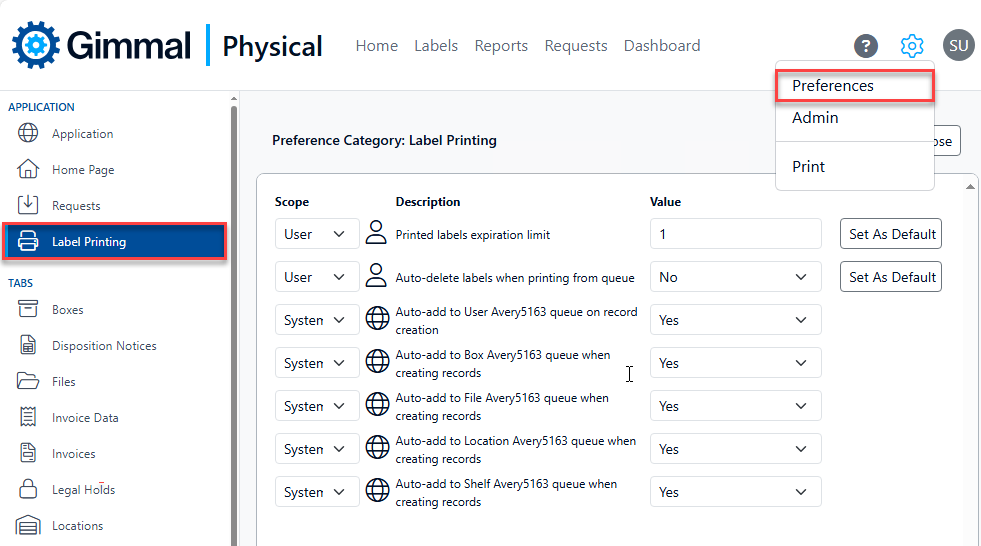Go to the Reports navigation link
981x546 pixels.
tap(501, 46)
